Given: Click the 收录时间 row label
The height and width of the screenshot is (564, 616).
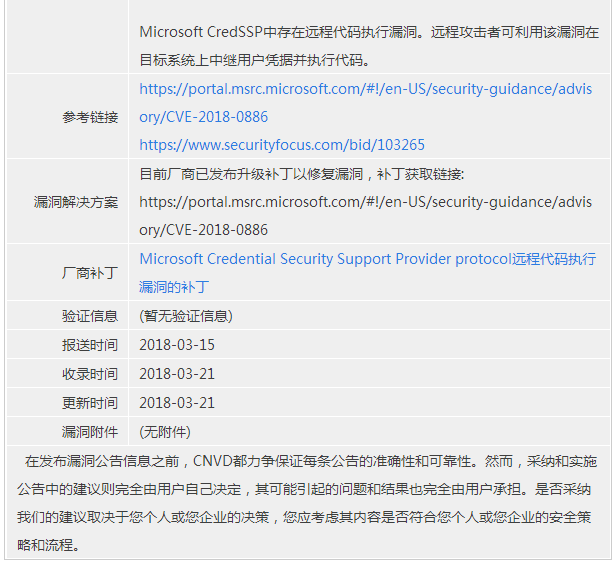Looking at the screenshot, I should pyautogui.click(x=90, y=374).
